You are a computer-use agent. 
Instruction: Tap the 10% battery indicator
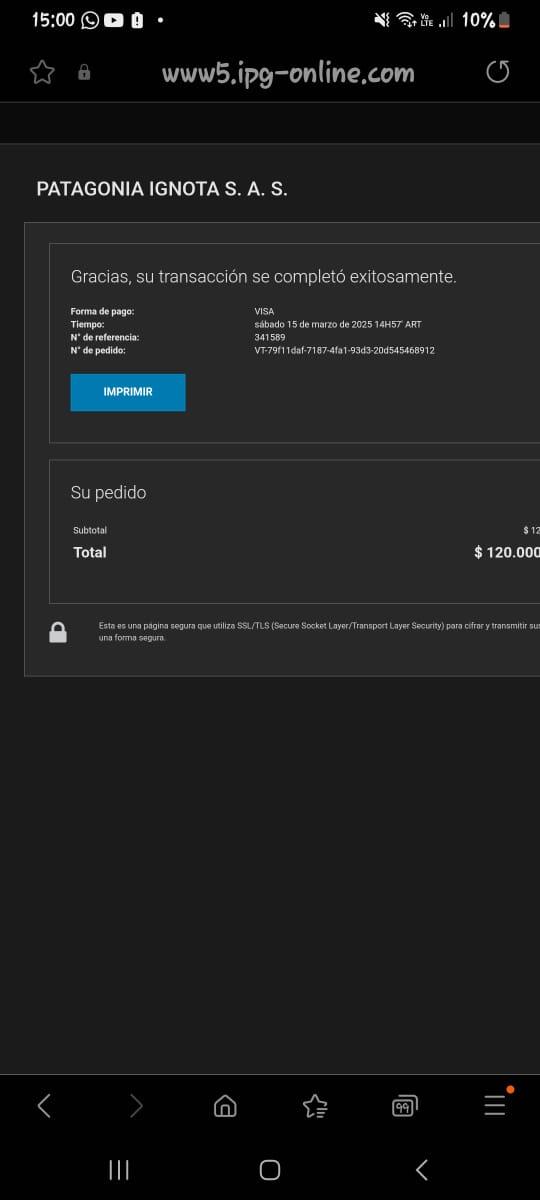(487, 20)
